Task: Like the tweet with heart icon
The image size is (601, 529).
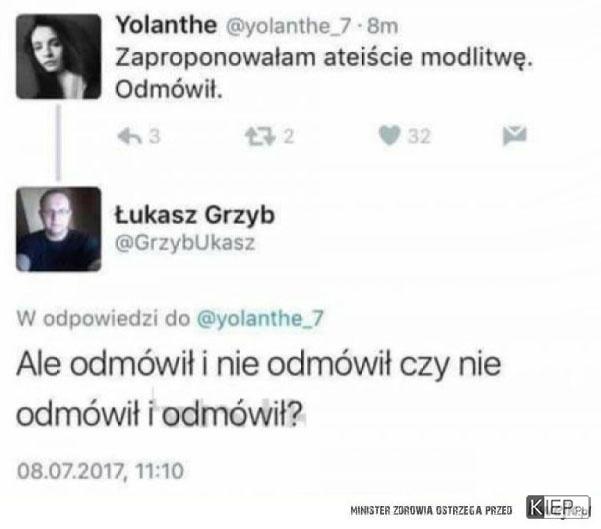Action: click(x=389, y=136)
